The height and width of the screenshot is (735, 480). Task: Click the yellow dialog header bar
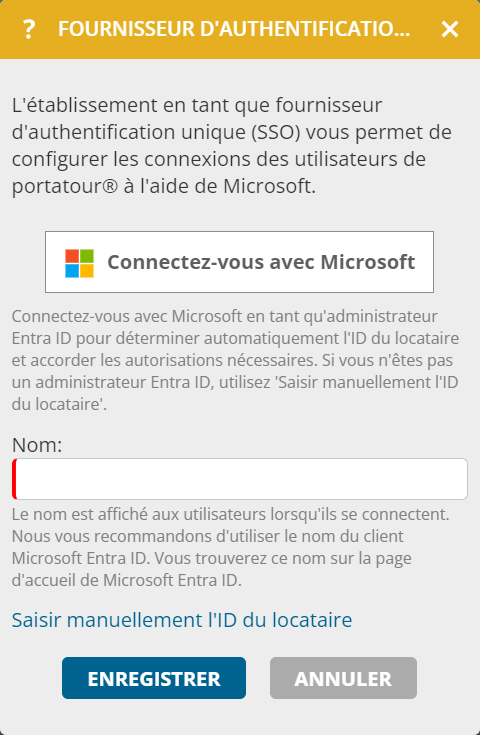(240, 30)
